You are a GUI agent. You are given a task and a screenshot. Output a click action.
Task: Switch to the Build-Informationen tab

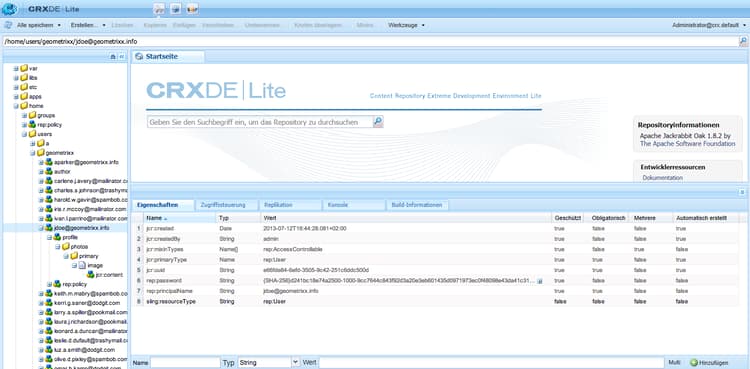coord(417,205)
